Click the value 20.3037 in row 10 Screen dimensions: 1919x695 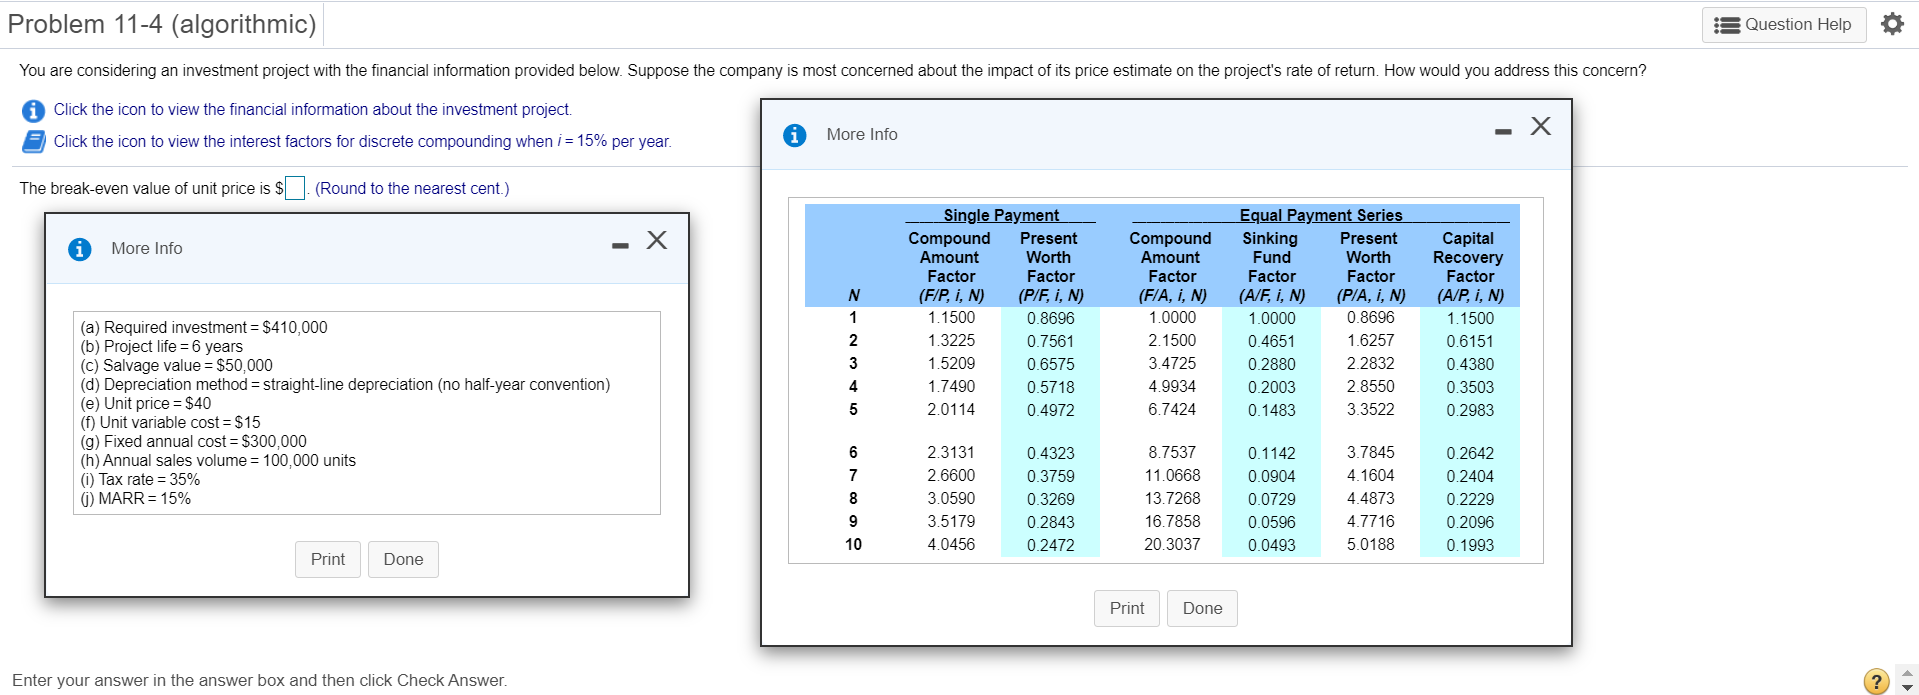point(1172,544)
